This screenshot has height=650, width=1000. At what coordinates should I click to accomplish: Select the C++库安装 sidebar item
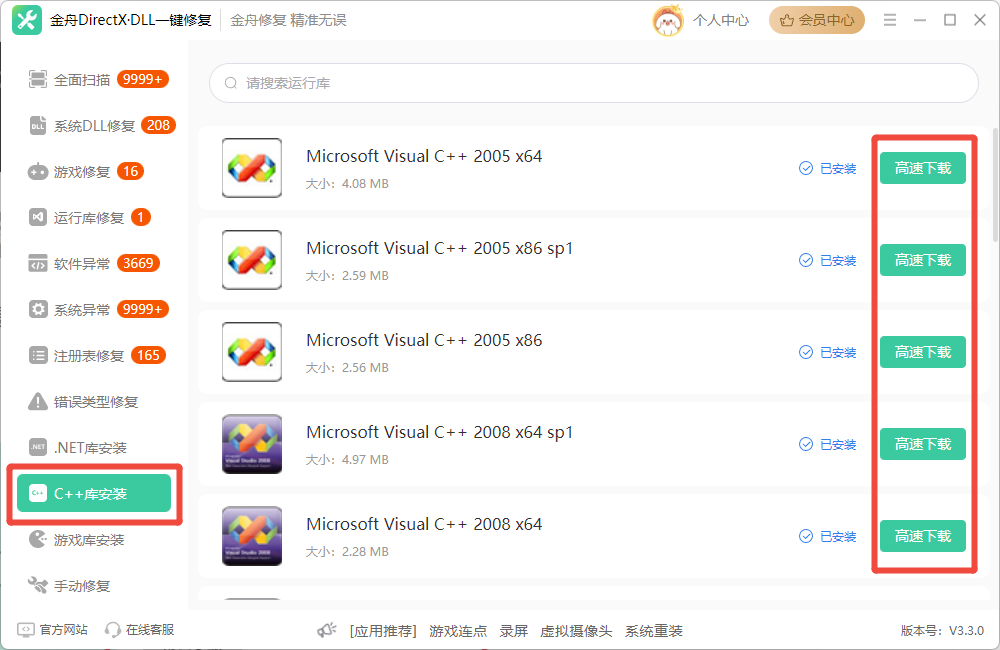[94, 494]
